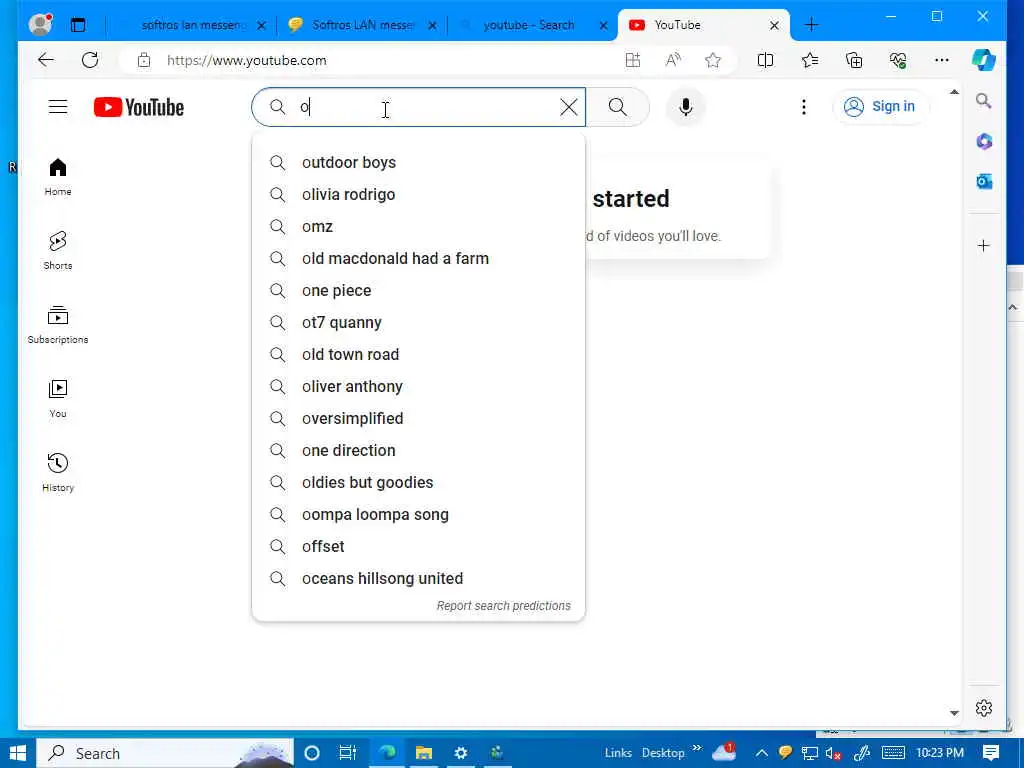Click the taskbar Search box
The image size is (1024, 768).
click(x=165, y=754)
